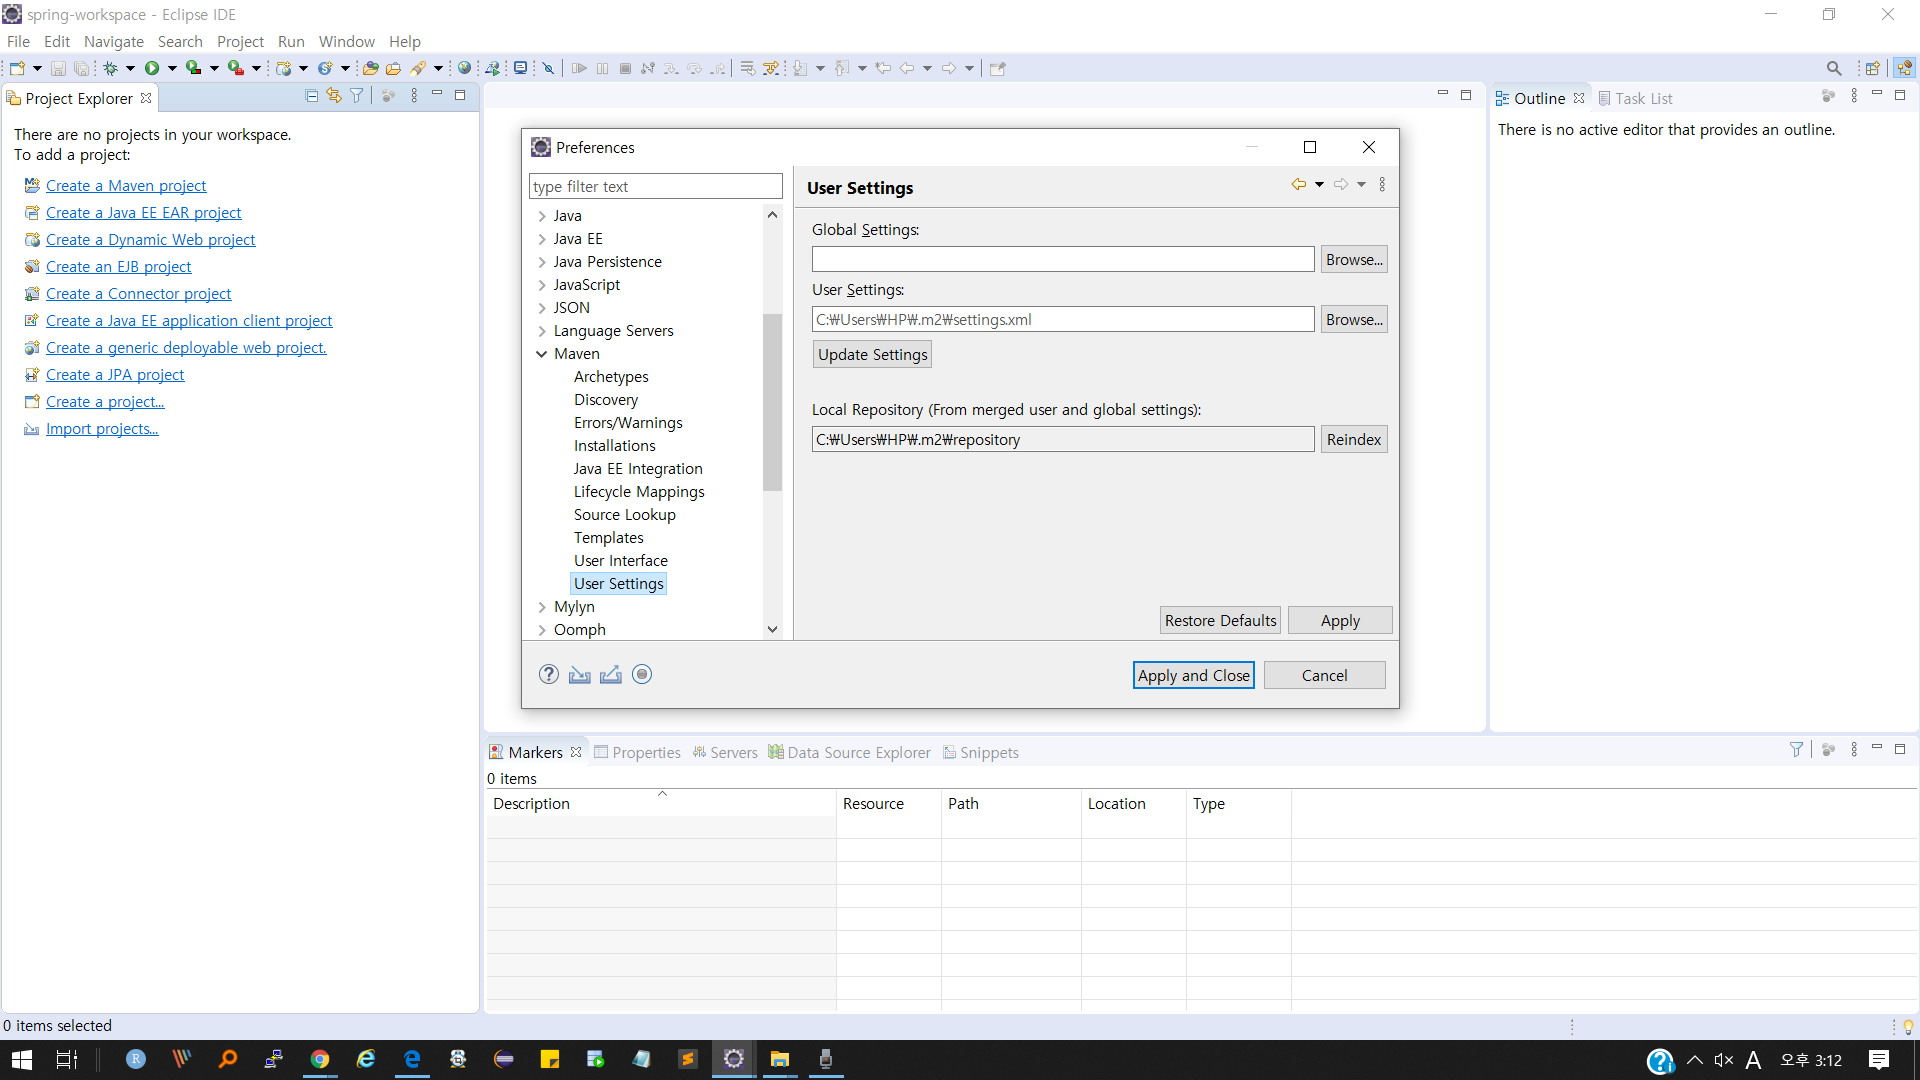
Task: Open the Windows Start menu
Action: tap(22, 1059)
